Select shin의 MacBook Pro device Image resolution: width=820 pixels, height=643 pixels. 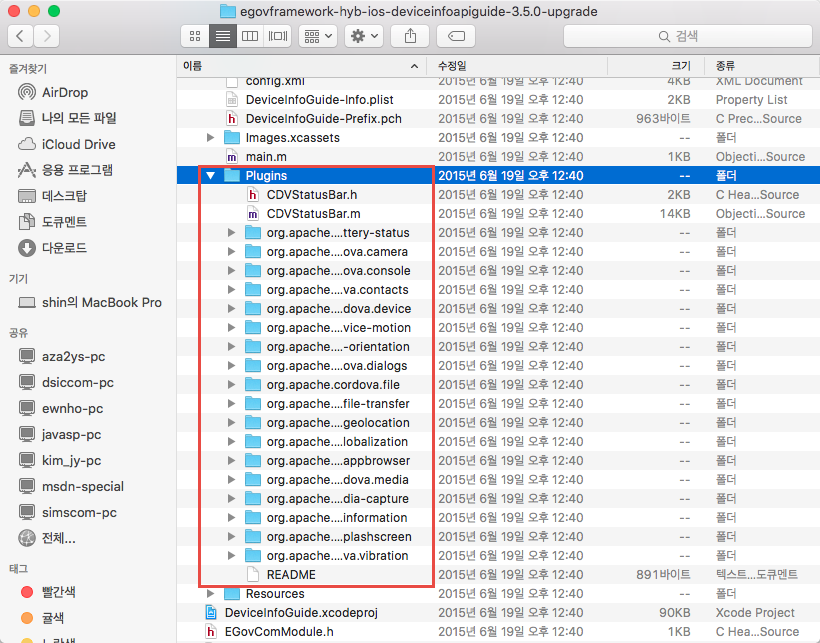point(100,303)
